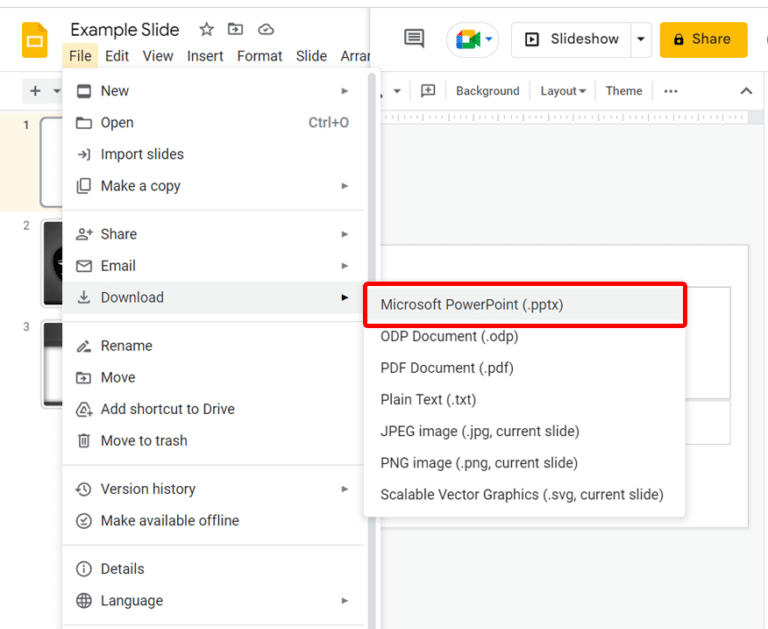Select Make available offline
The image size is (768, 629).
pos(214,521)
